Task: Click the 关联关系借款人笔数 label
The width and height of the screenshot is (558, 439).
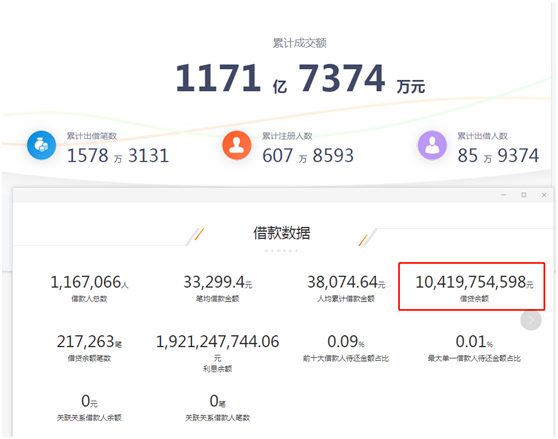Action: pyautogui.click(x=217, y=418)
